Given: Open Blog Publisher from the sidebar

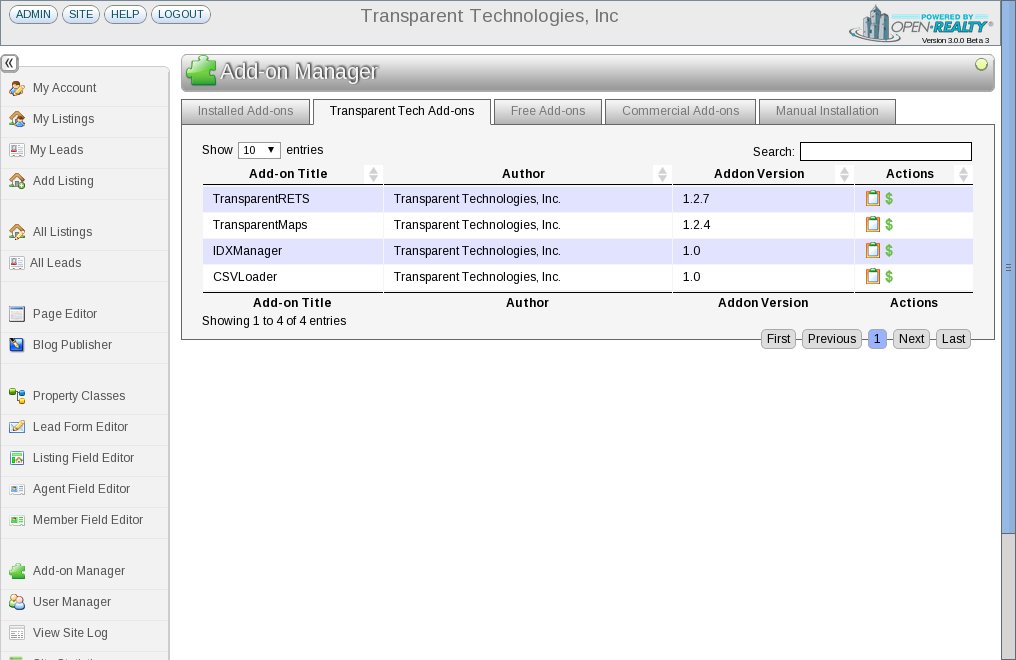Looking at the screenshot, I should click(x=72, y=345).
